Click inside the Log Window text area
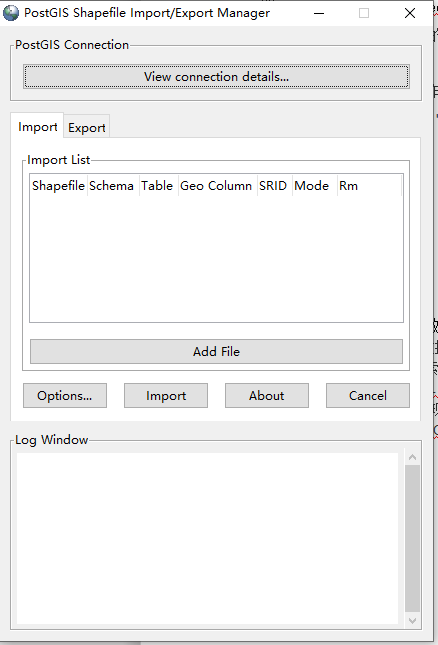This screenshot has height=645, width=438. 207,538
